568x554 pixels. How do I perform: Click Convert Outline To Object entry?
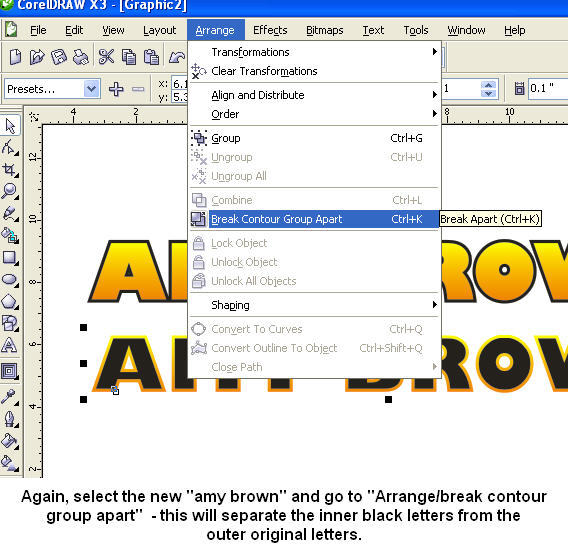[314, 348]
